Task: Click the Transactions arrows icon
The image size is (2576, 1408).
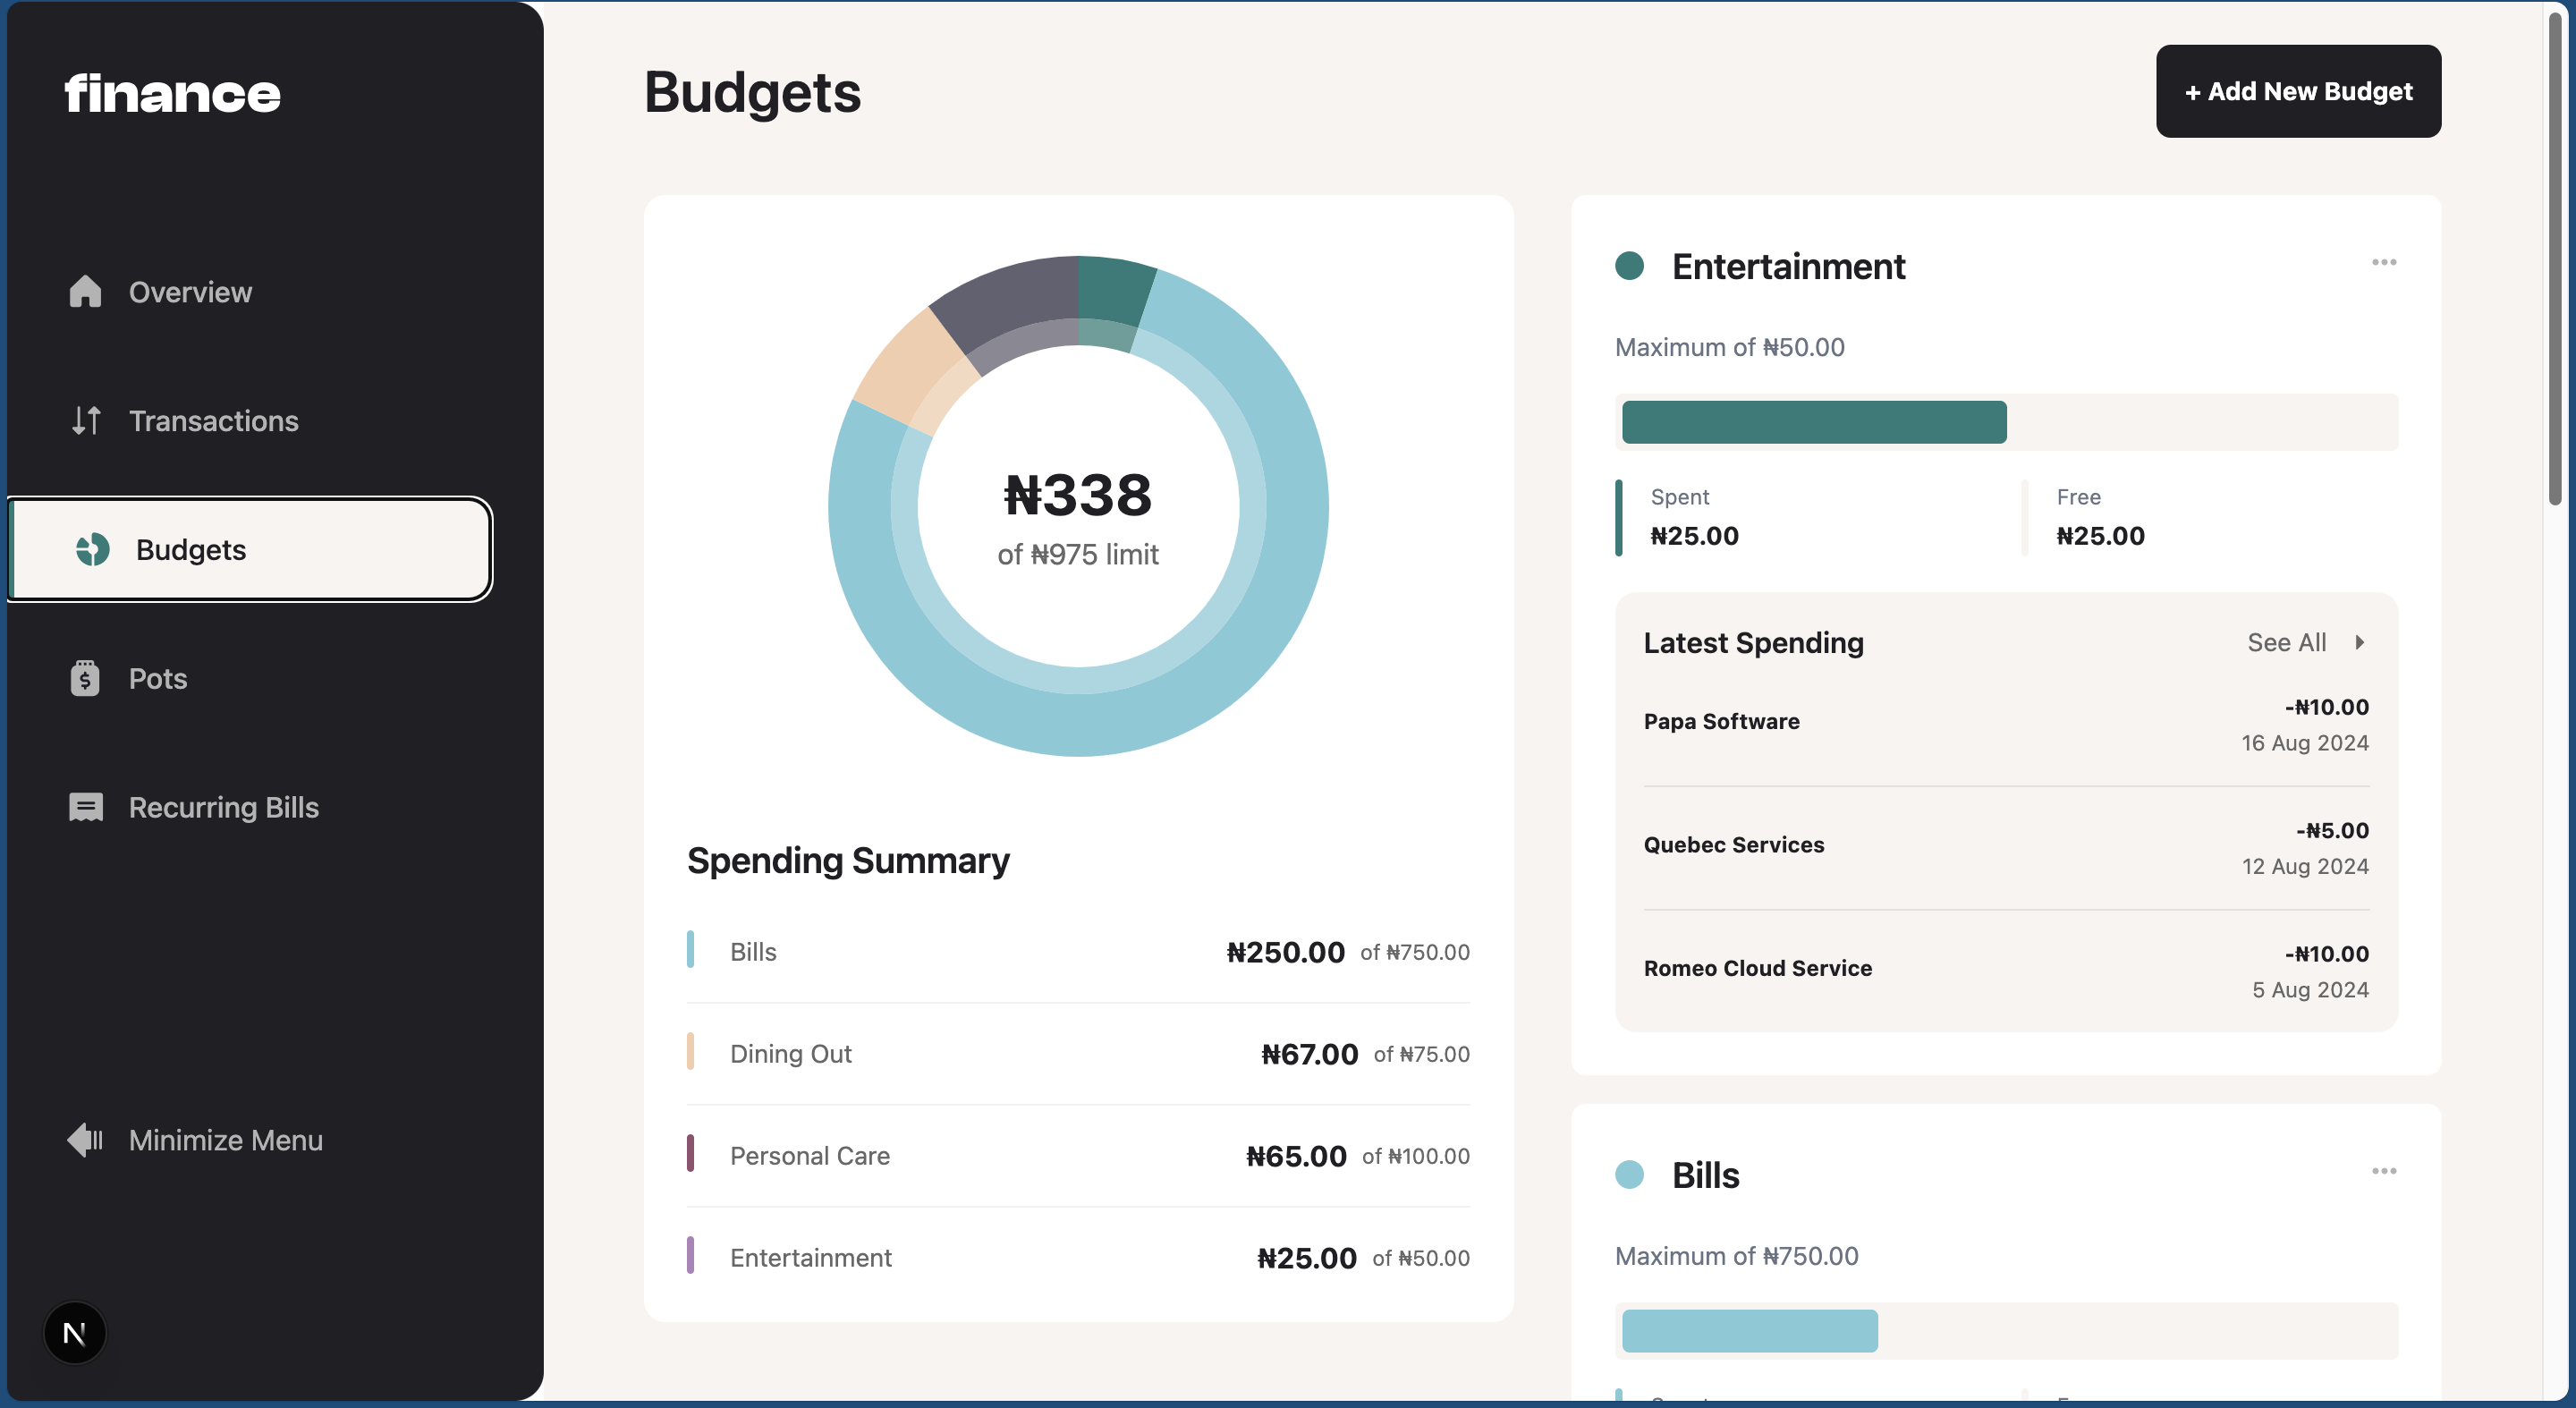Action: pyautogui.click(x=86, y=420)
